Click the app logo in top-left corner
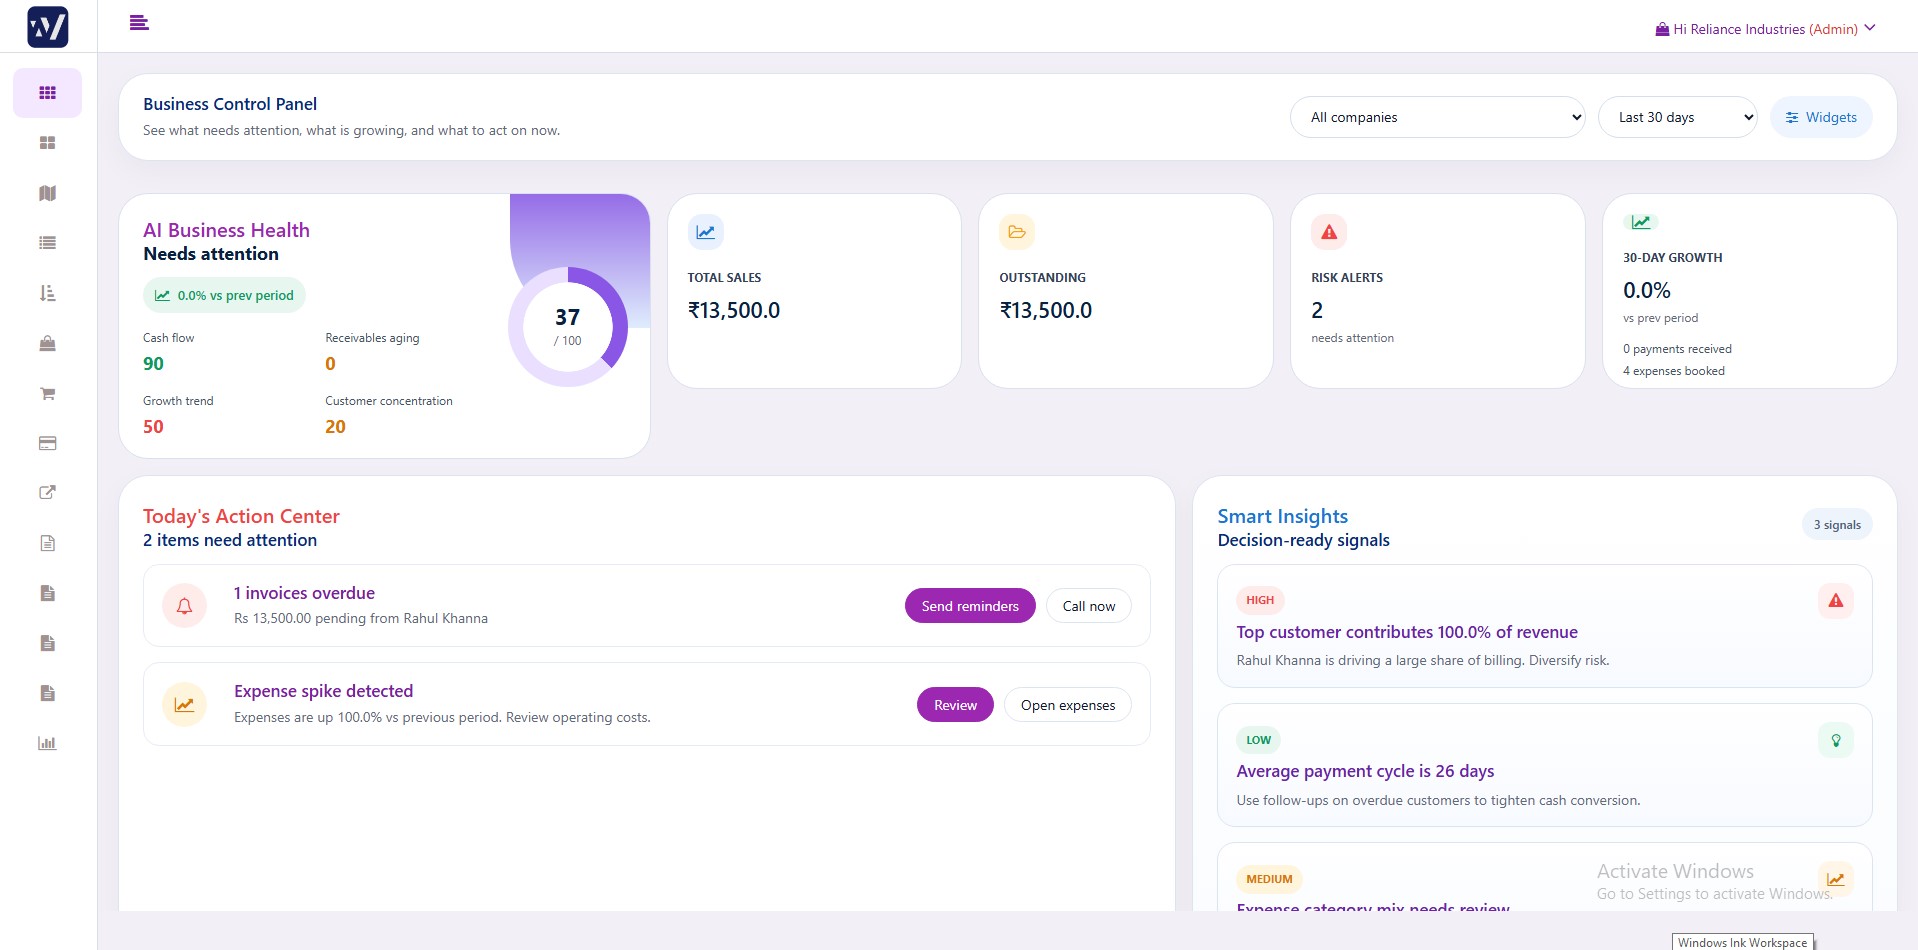Image resolution: width=1918 pixels, height=950 pixels. (48, 27)
